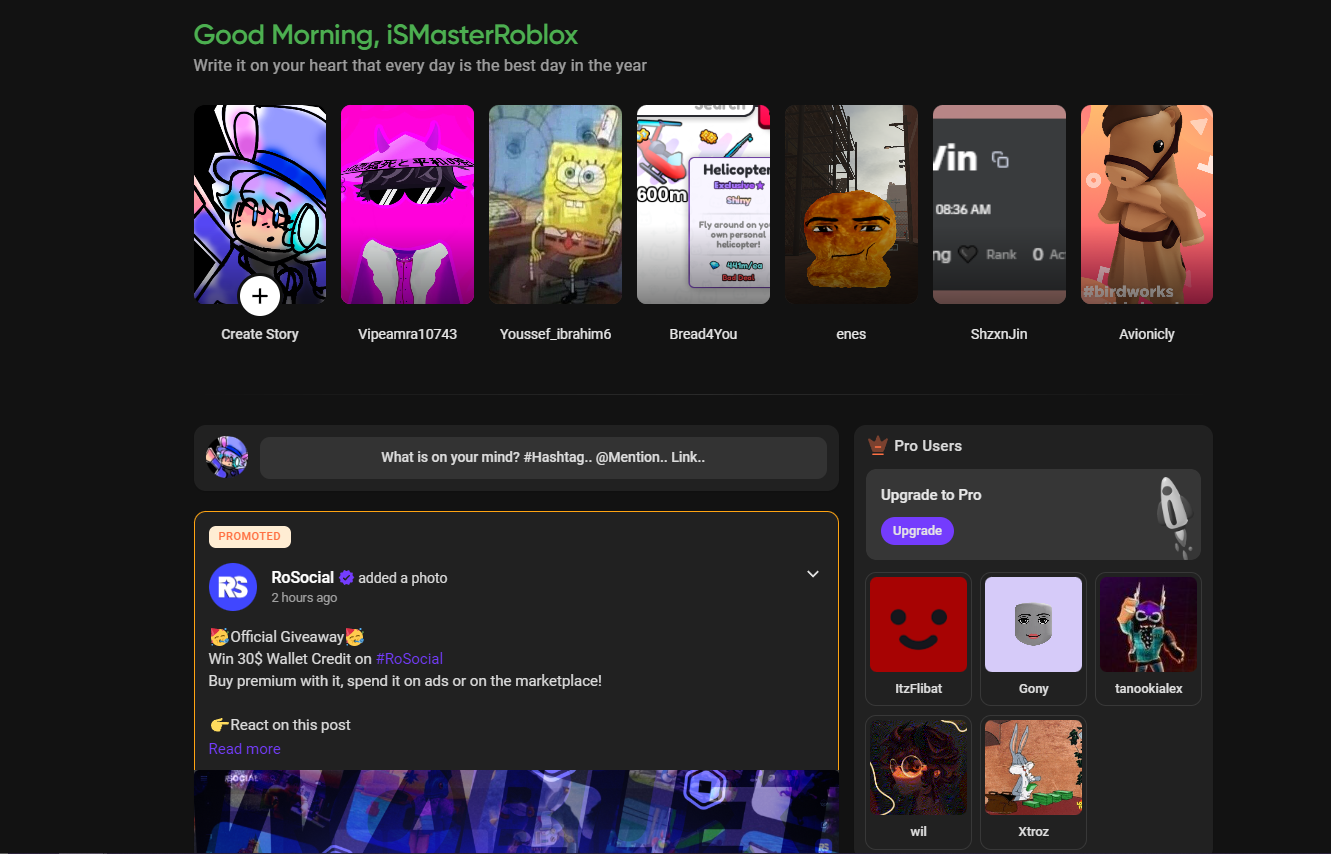Open Bread4You's helicopter story
1331x854 pixels.
point(703,204)
